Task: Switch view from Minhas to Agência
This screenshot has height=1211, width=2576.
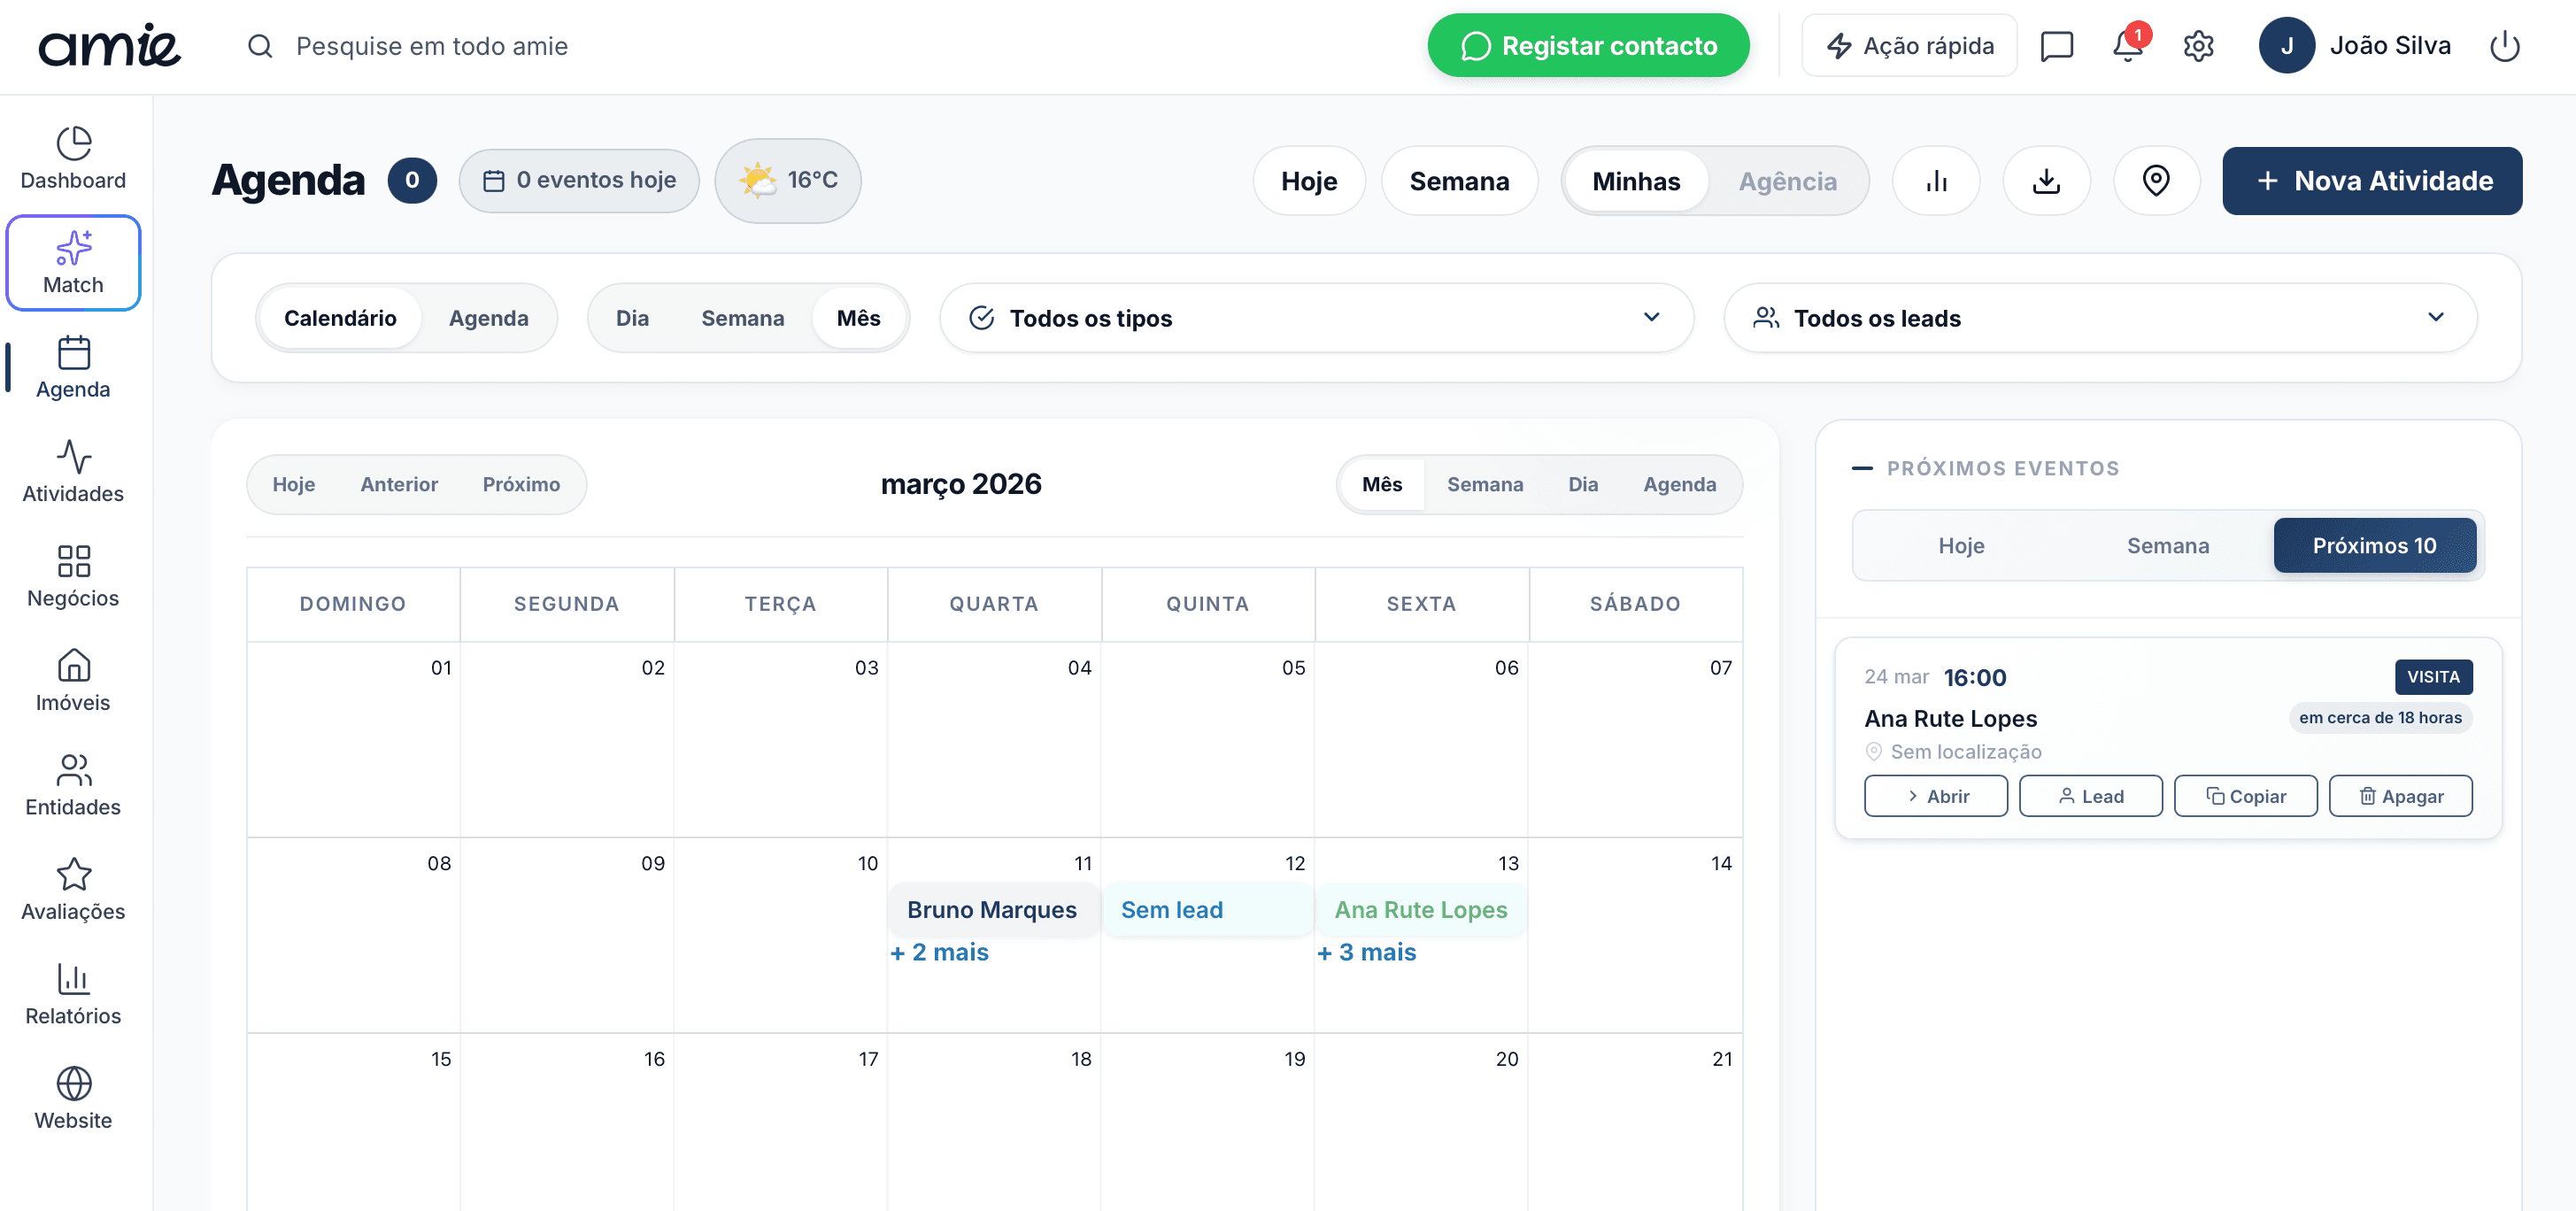Action: [x=1788, y=181]
